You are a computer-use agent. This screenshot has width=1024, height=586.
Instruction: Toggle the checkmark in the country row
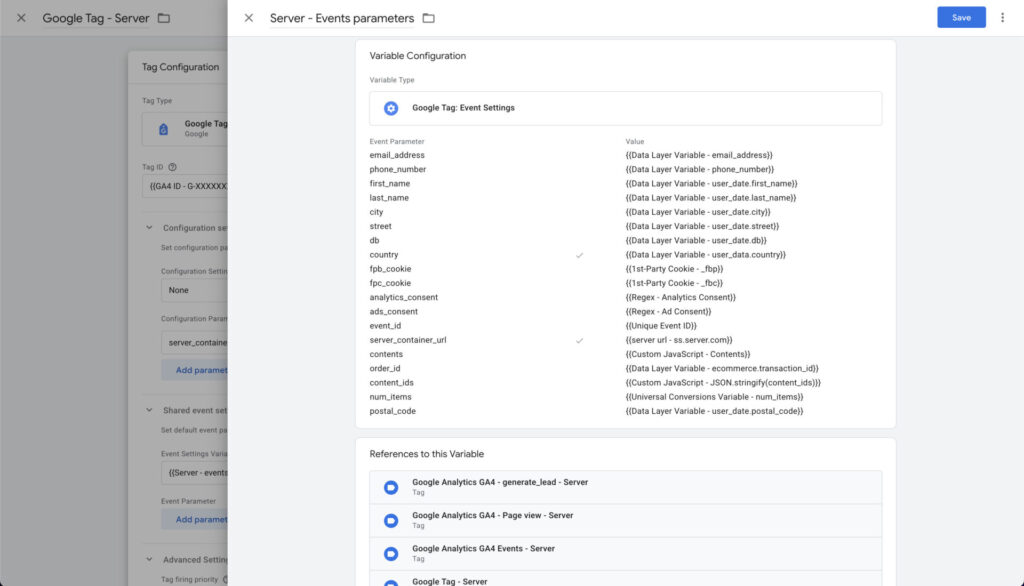tap(579, 255)
